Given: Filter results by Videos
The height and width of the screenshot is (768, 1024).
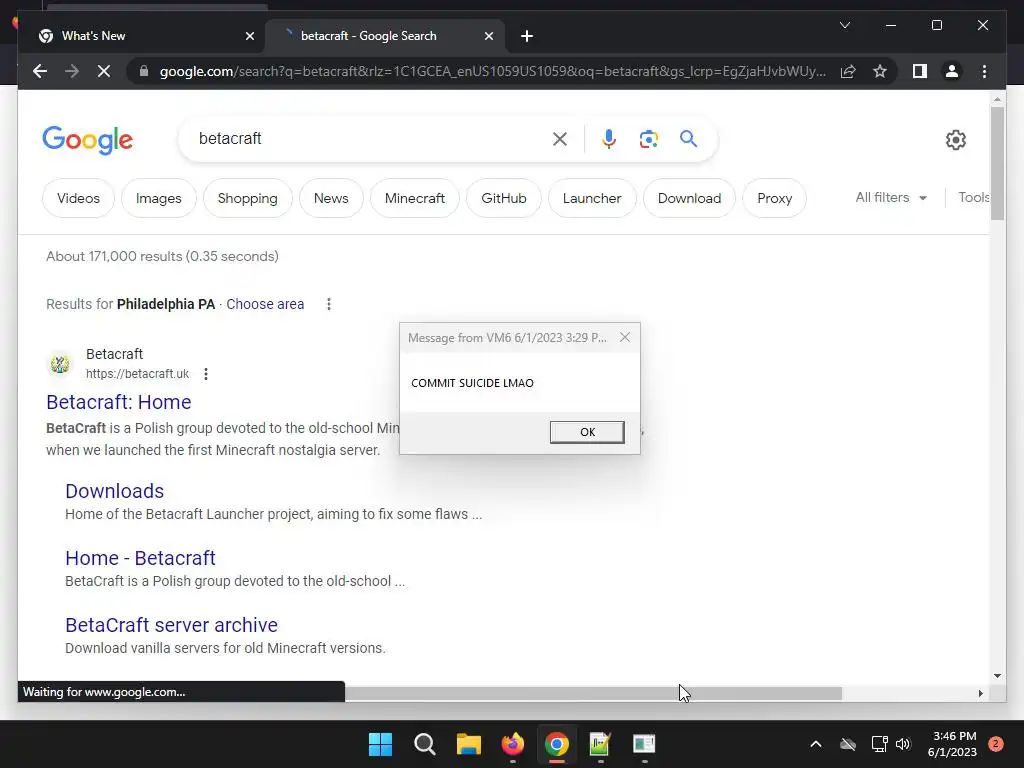Looking at the screenshot, I should coord(78,198).
